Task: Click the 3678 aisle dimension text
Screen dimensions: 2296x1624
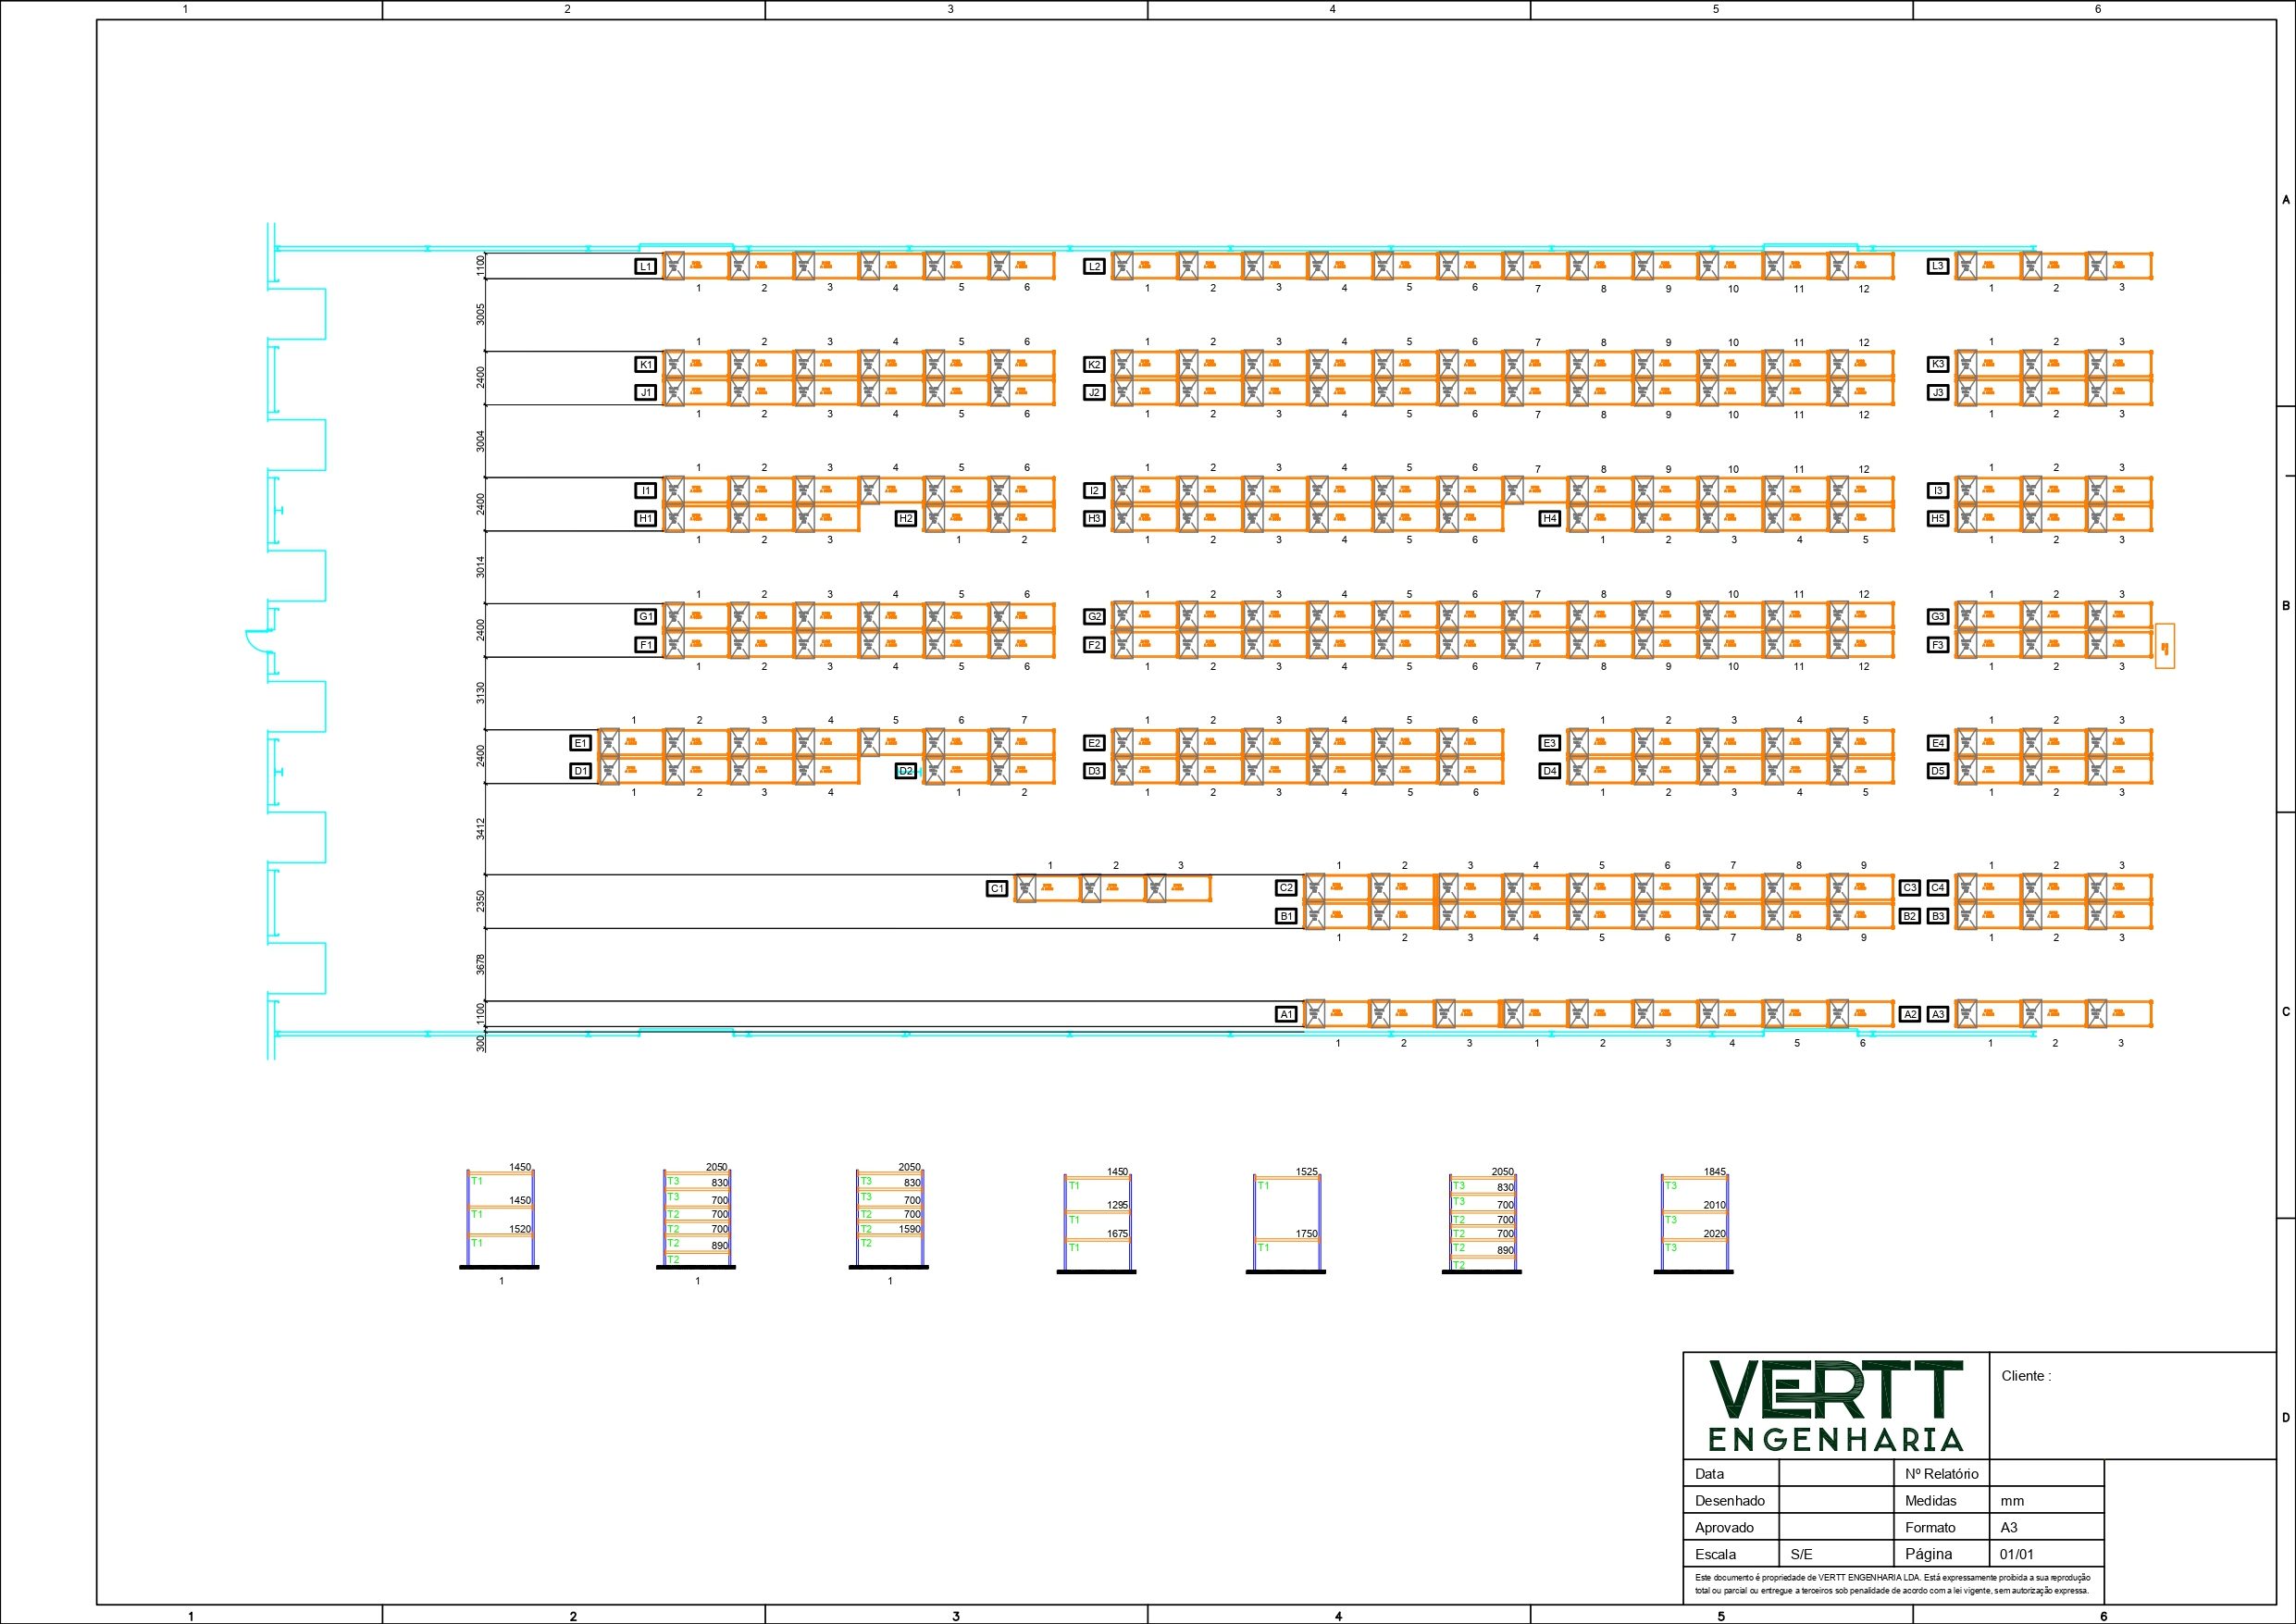Action: coord(481,964)
